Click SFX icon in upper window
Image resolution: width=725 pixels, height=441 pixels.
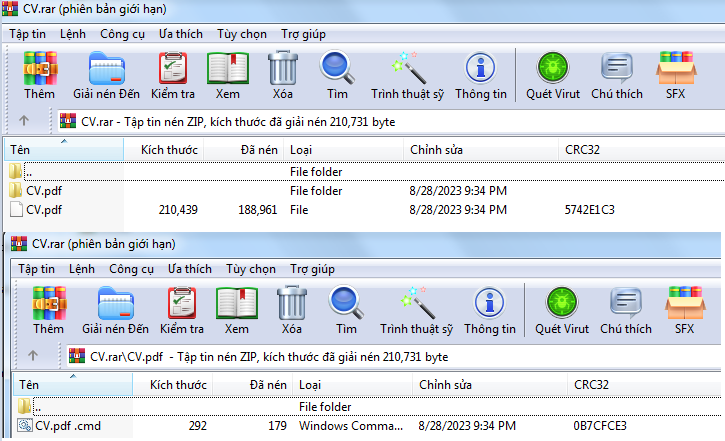[x=676, y=67]
